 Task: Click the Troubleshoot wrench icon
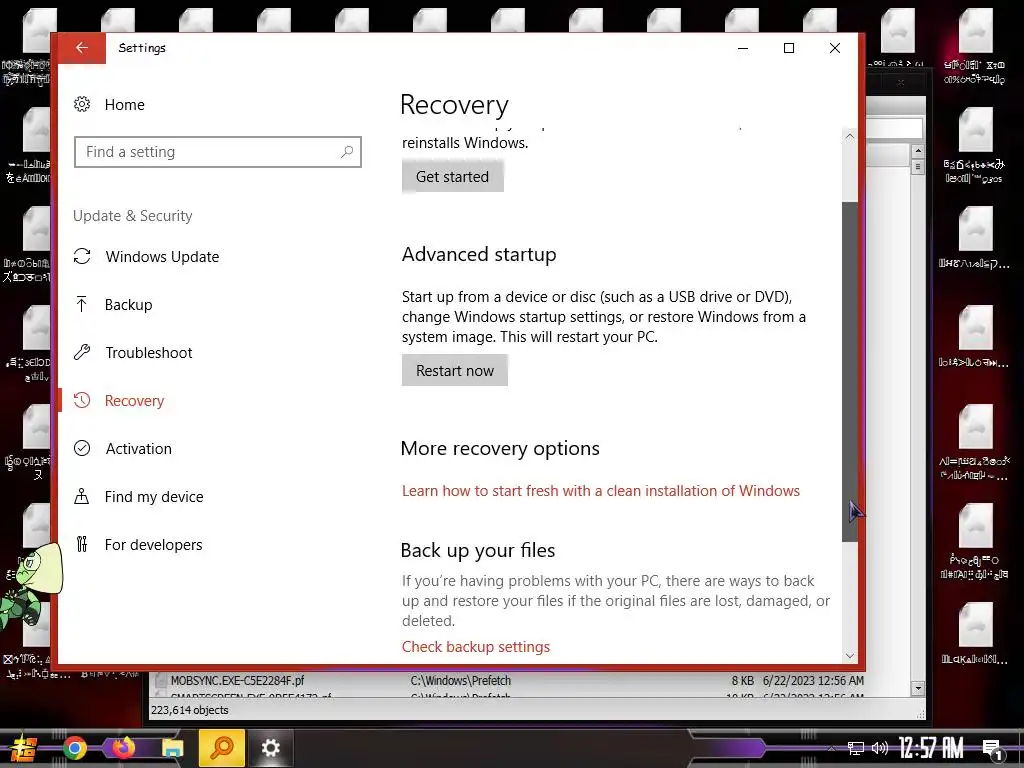pos(82,353)
